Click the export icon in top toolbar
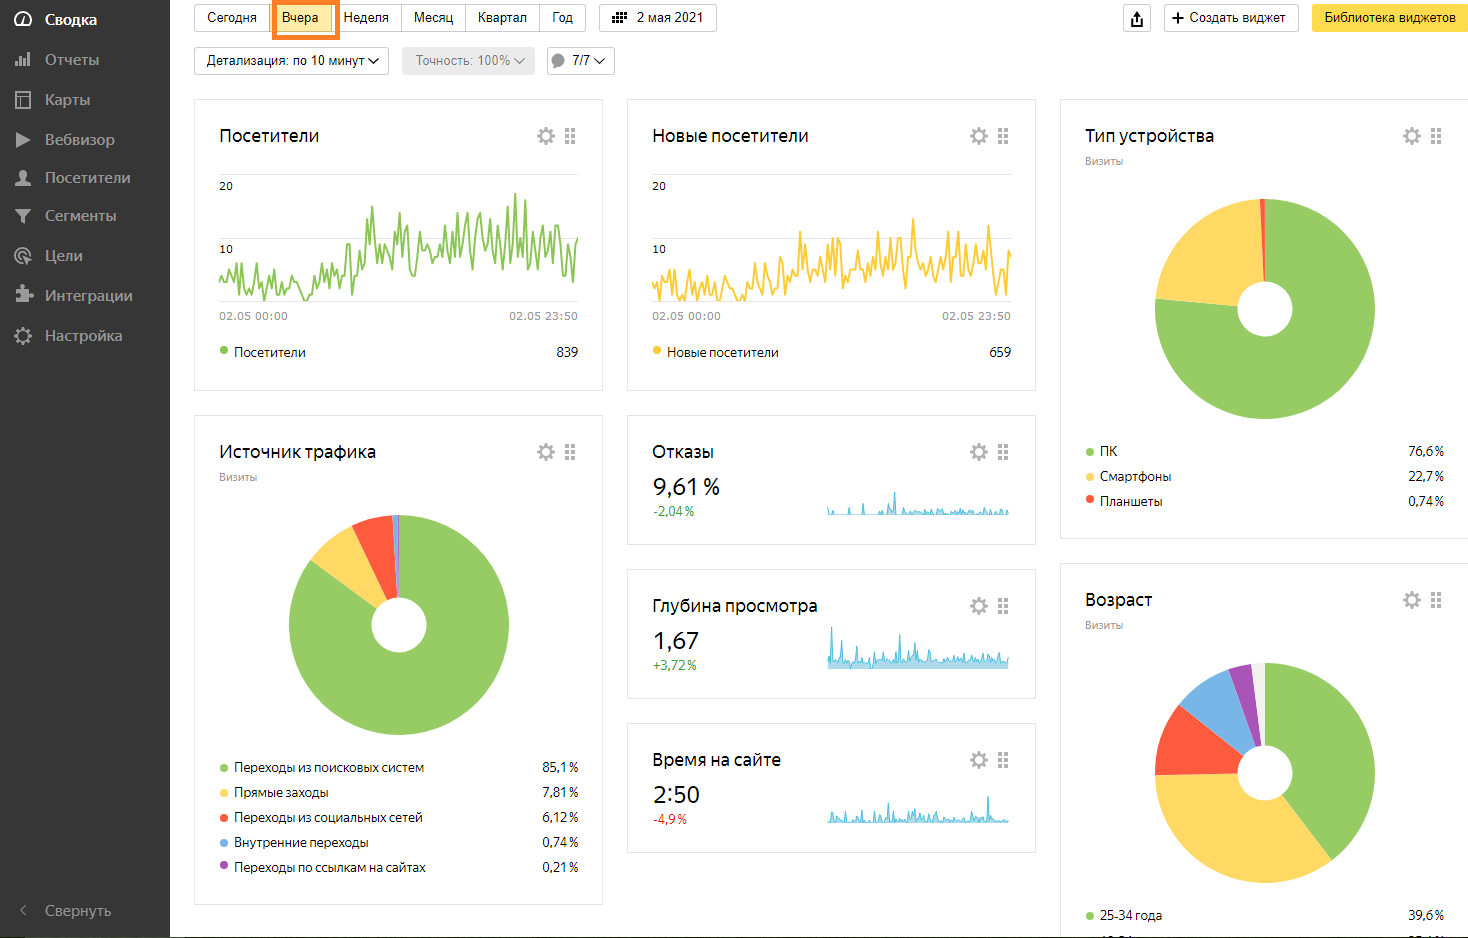Image resolution: width=1468 pixels, height=938 pixels. (1137, 18)
